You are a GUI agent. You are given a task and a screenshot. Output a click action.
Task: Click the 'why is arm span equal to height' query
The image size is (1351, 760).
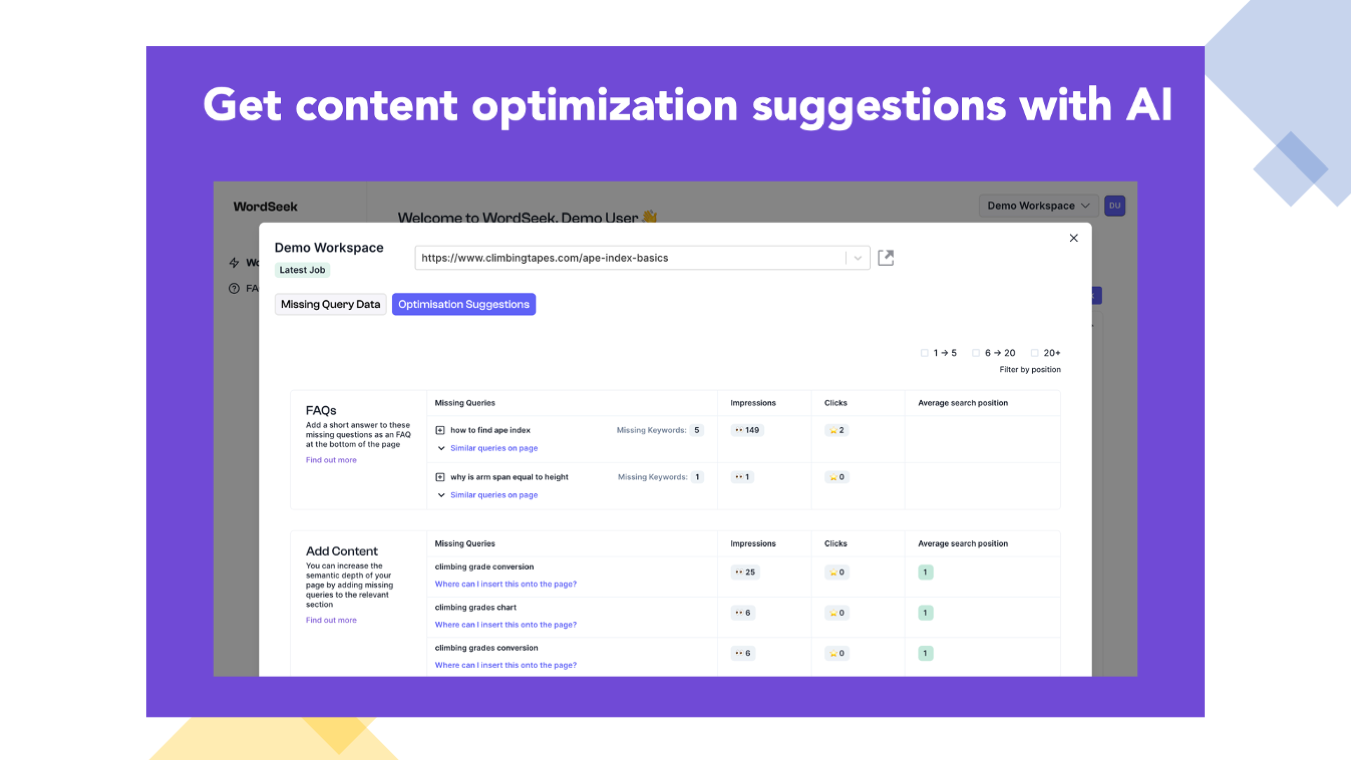[509, 477]
